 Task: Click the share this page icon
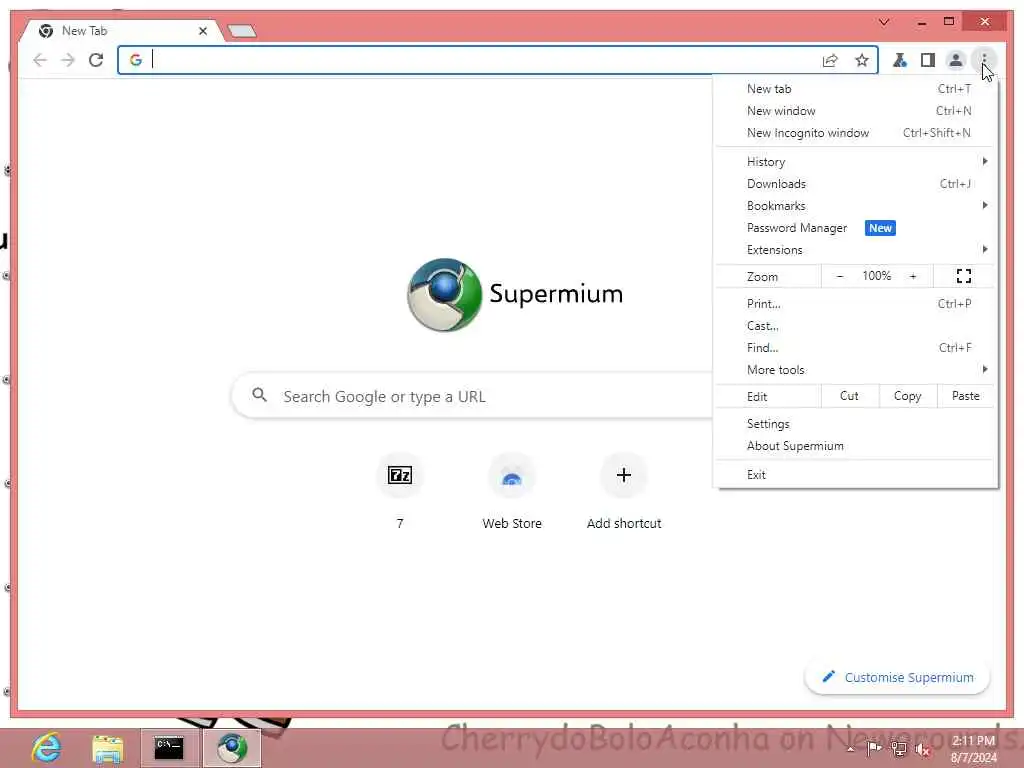point(830,60)
